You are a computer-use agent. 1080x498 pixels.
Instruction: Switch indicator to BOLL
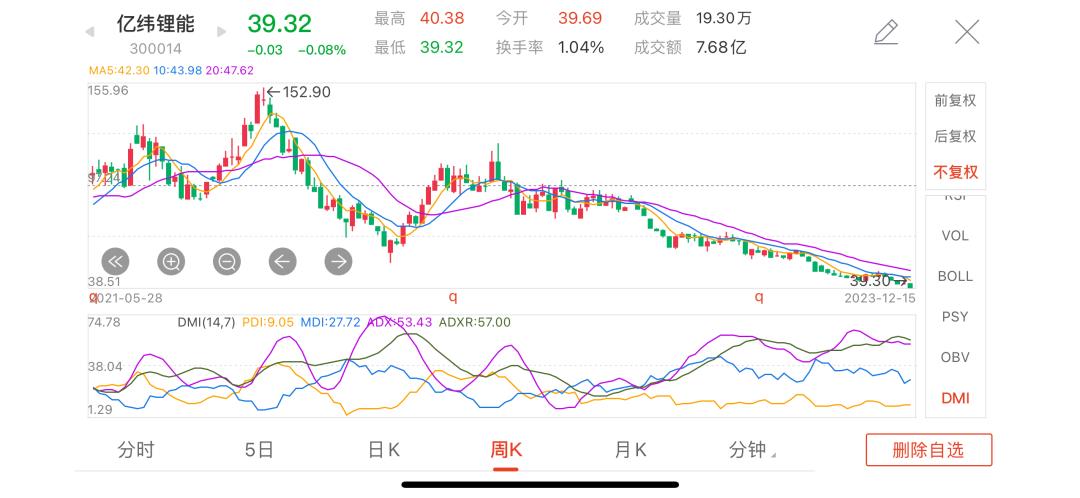point(955,276)
